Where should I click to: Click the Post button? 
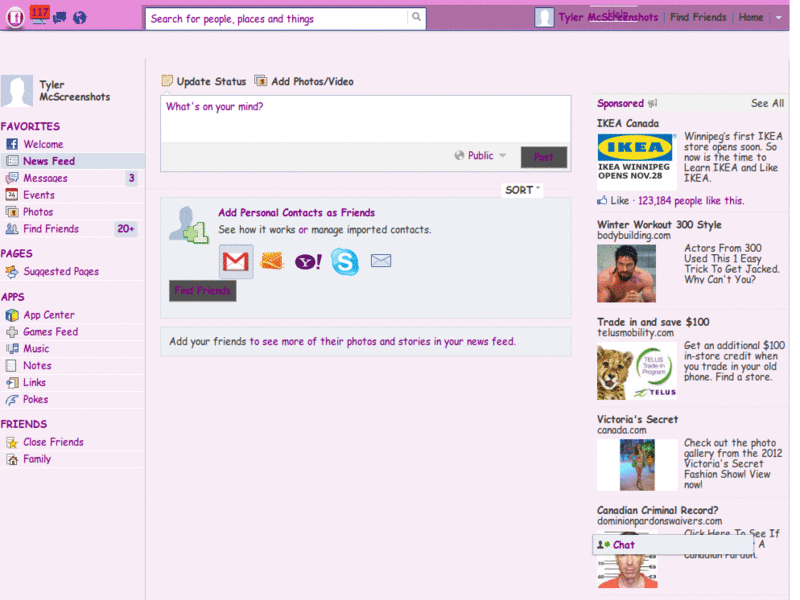point(543,157)
